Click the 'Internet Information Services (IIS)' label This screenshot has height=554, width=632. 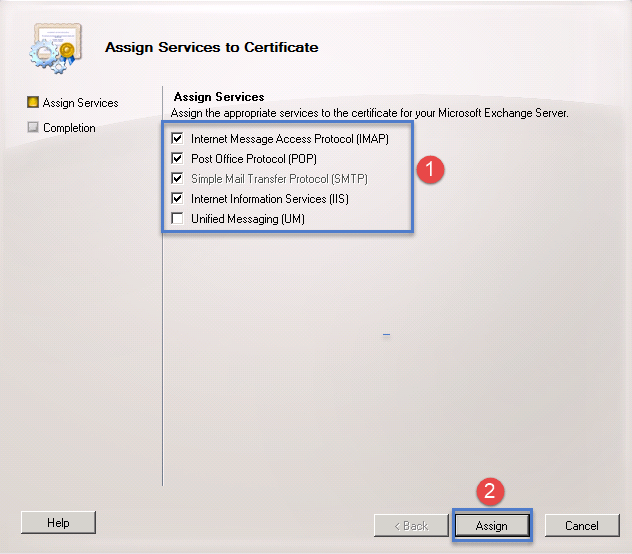[x=270, y=199]
